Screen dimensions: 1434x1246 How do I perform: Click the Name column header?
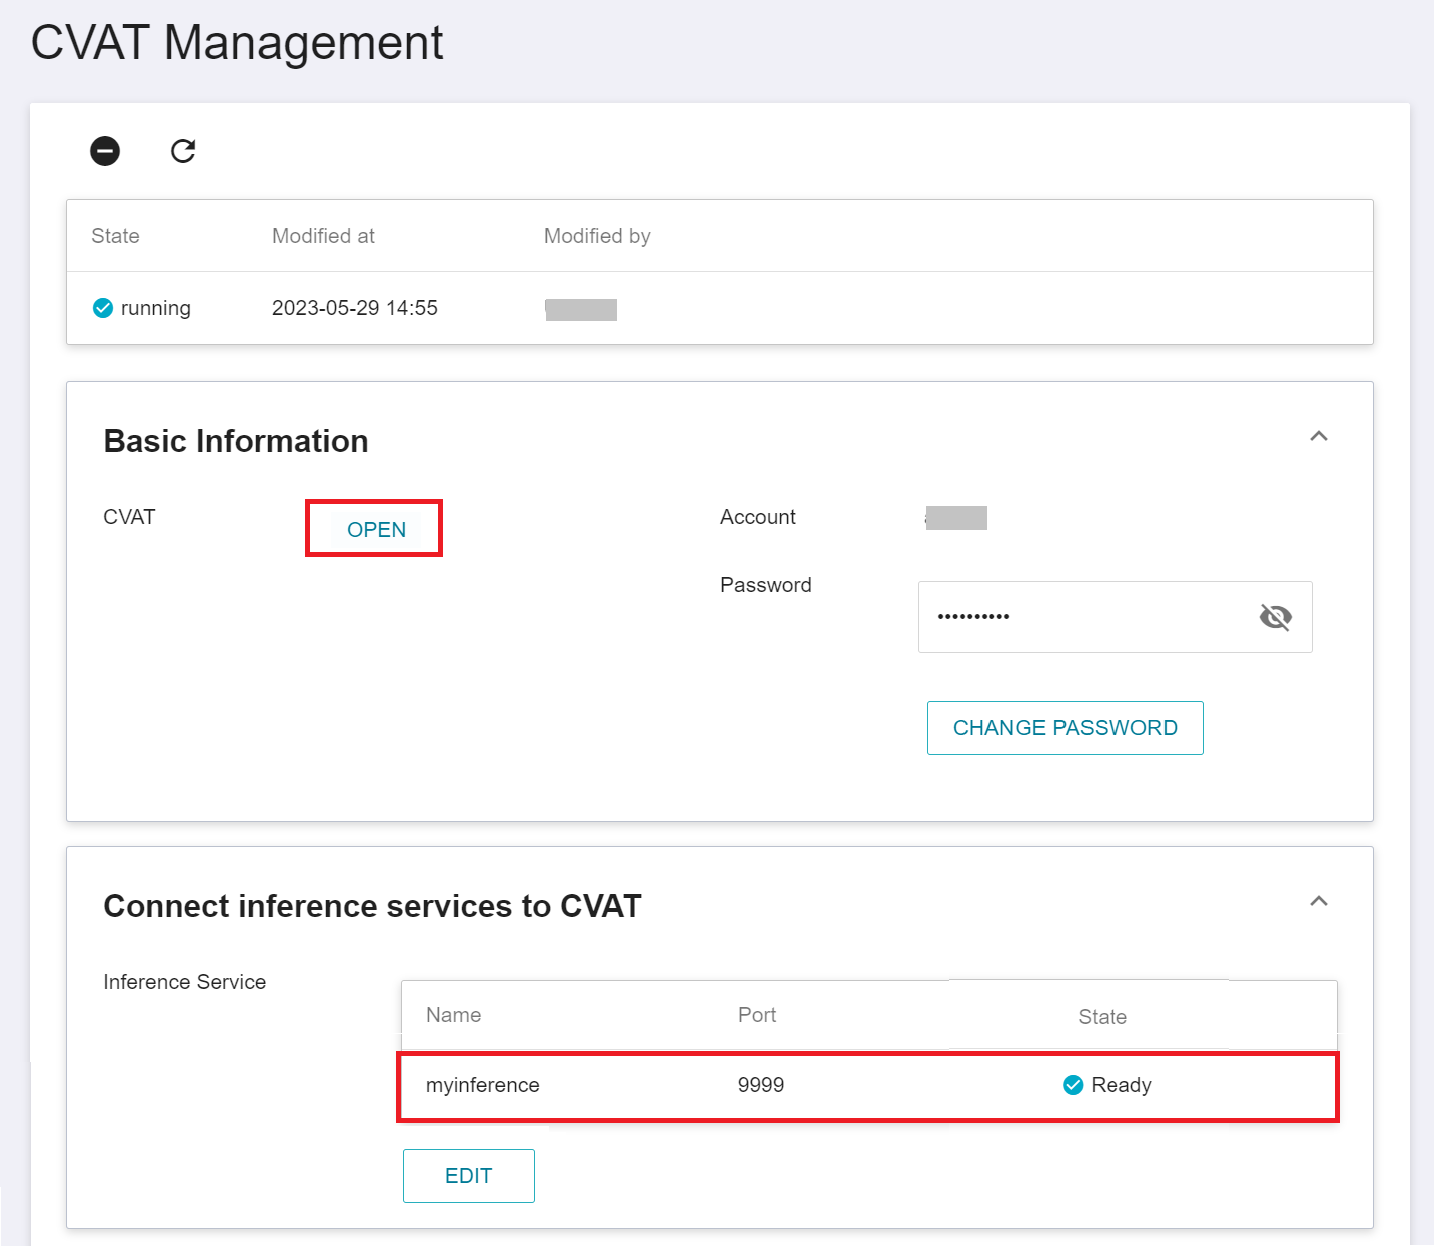pos(453,1015)
